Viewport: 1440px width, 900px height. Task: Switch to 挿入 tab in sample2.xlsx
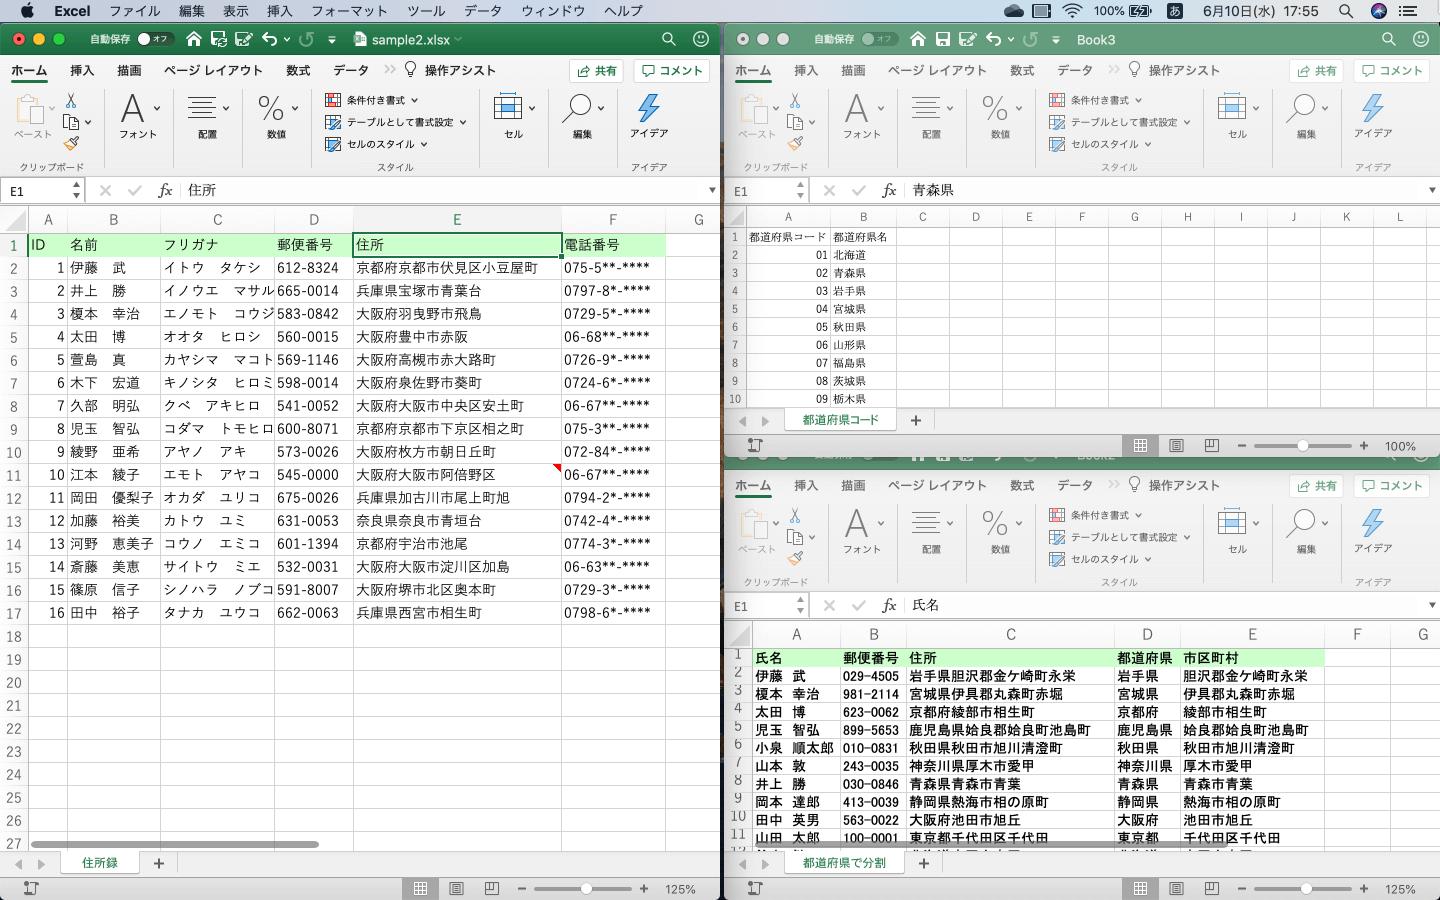click(x=82, y=70)
